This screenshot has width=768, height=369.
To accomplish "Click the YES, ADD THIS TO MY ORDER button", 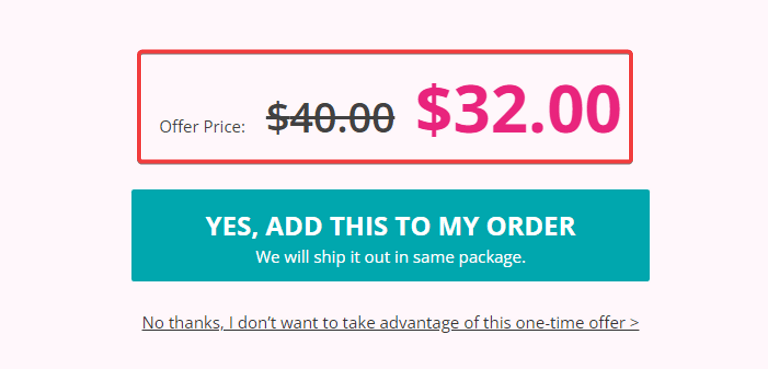I will pyautogui.click(x=390, y=235).
